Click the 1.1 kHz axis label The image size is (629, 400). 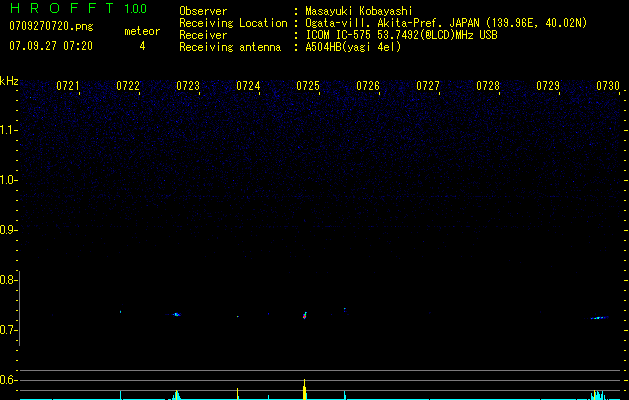(7, 130)
